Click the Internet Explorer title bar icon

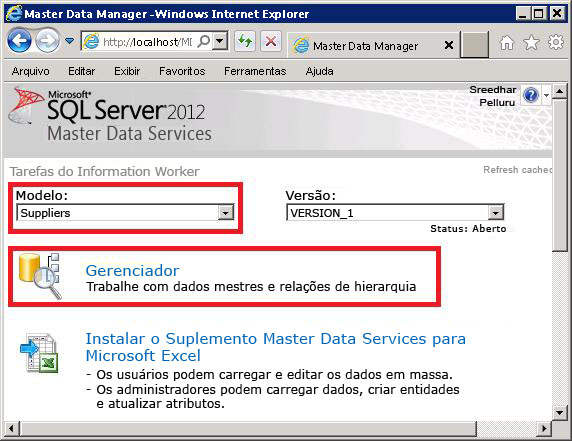pyautogui.click(x=14, y=14)
